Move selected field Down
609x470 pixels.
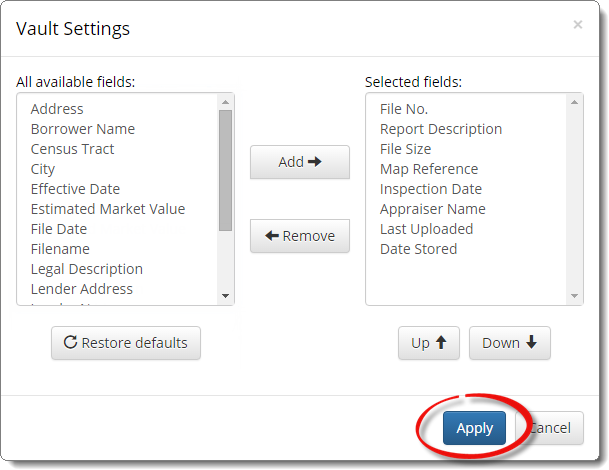tap(510, 343)
